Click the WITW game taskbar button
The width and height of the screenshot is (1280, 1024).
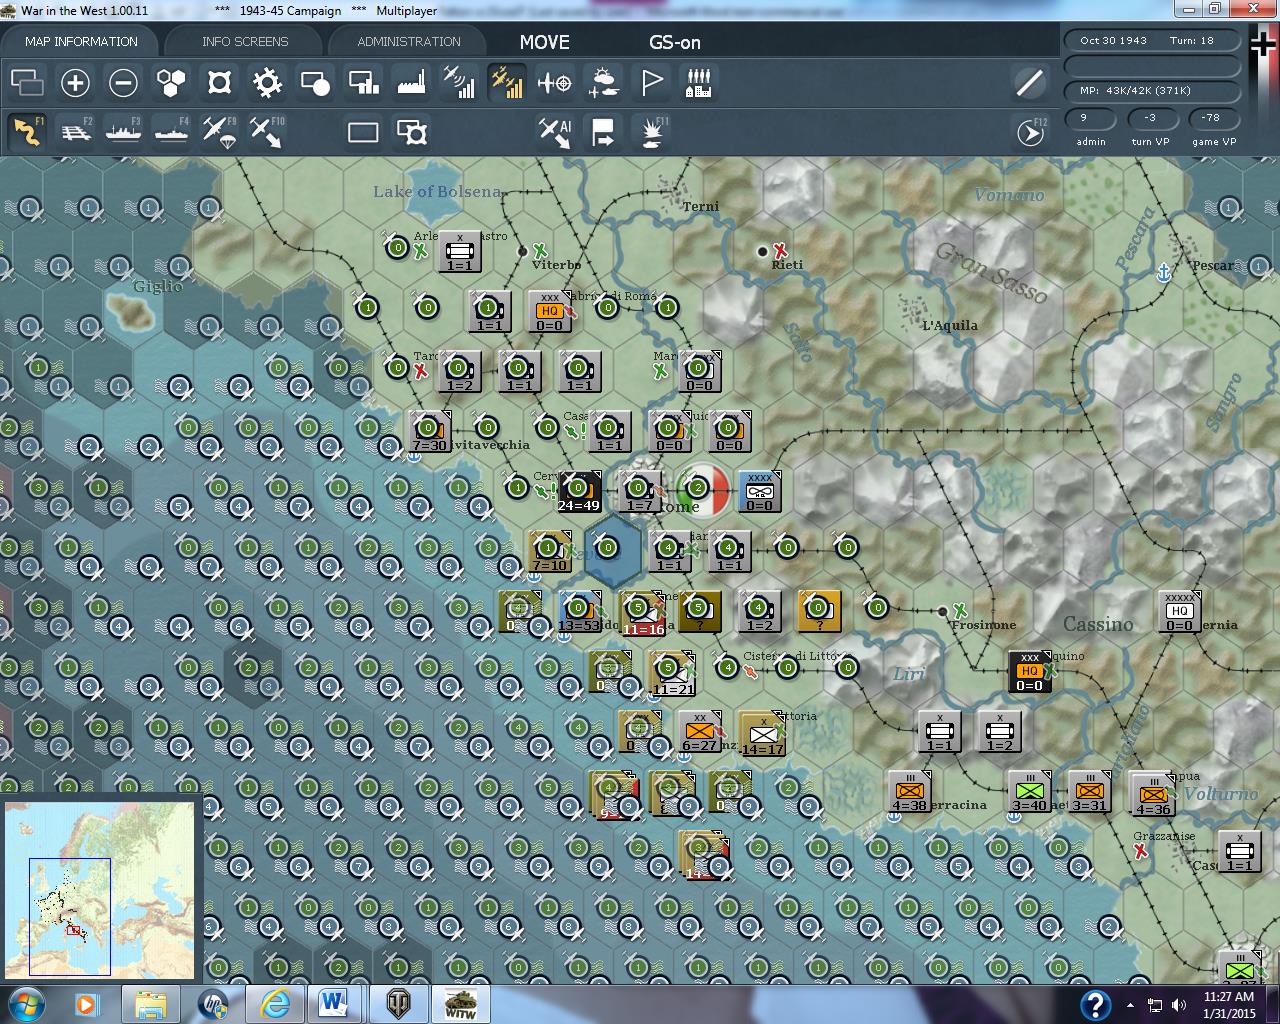[459, 1003]
